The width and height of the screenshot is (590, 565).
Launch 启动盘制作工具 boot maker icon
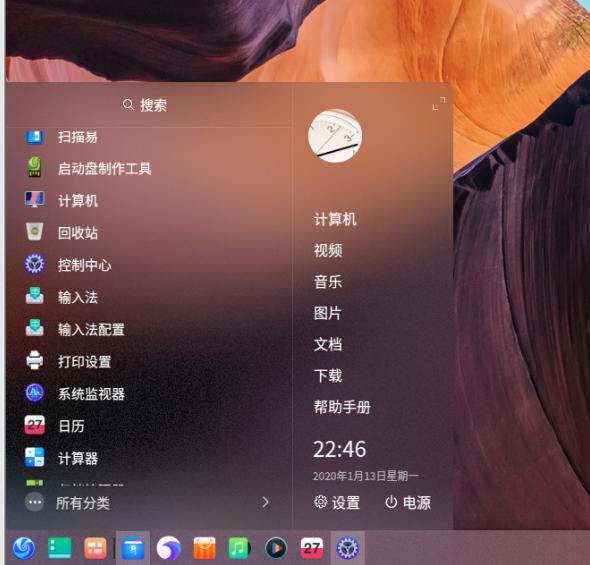point(35,167)
